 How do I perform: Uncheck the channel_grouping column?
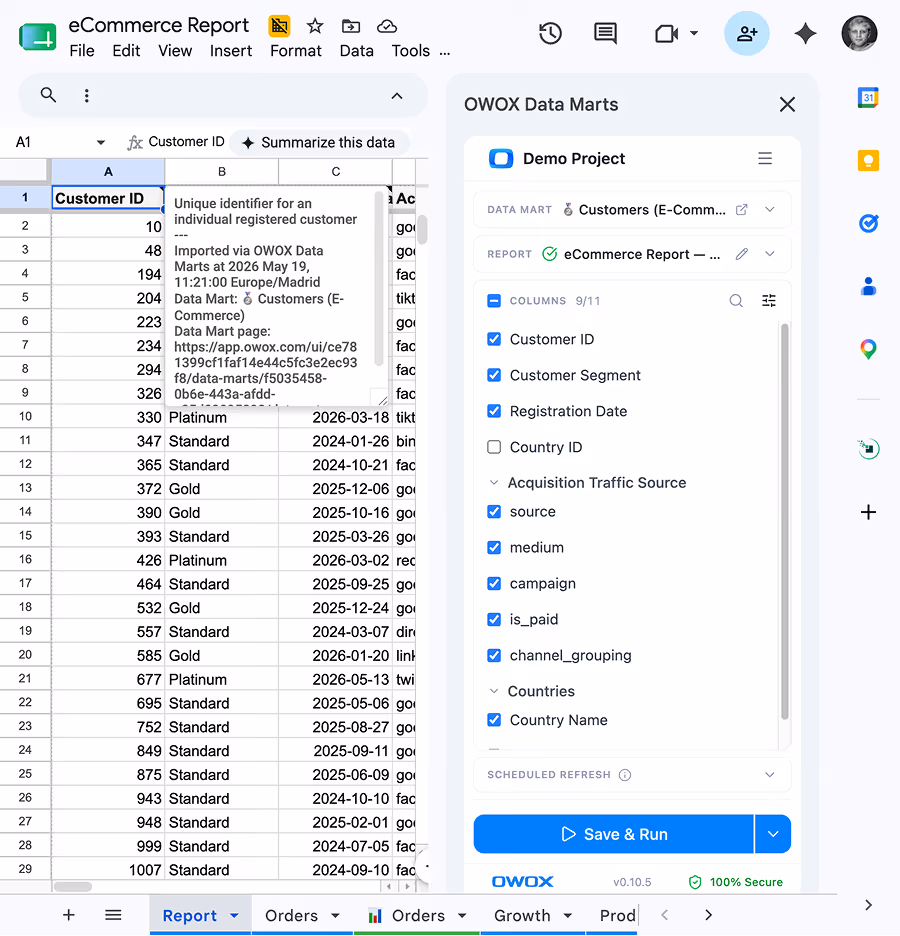click(x=494, y=655)
